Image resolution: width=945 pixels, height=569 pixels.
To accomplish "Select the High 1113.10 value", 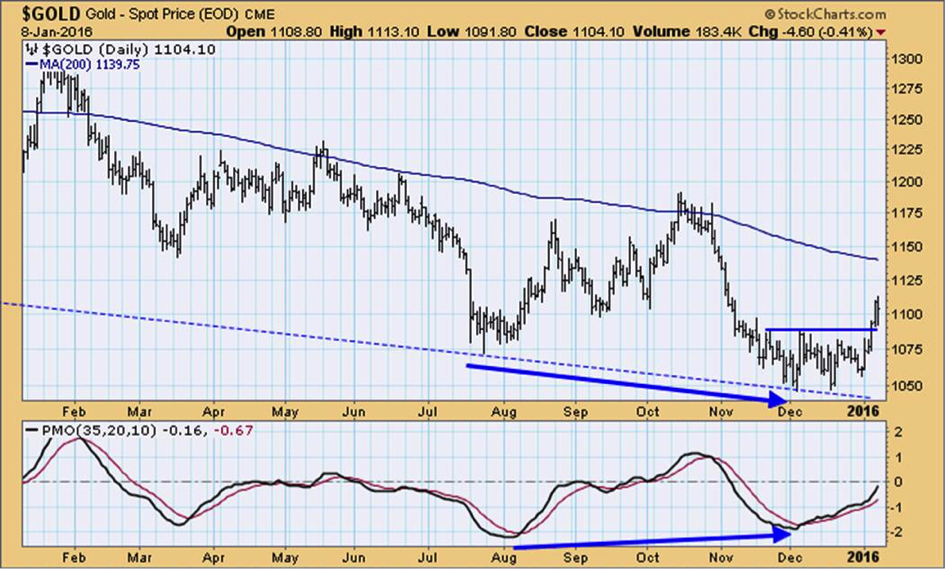I will click(x=374, y=32).
